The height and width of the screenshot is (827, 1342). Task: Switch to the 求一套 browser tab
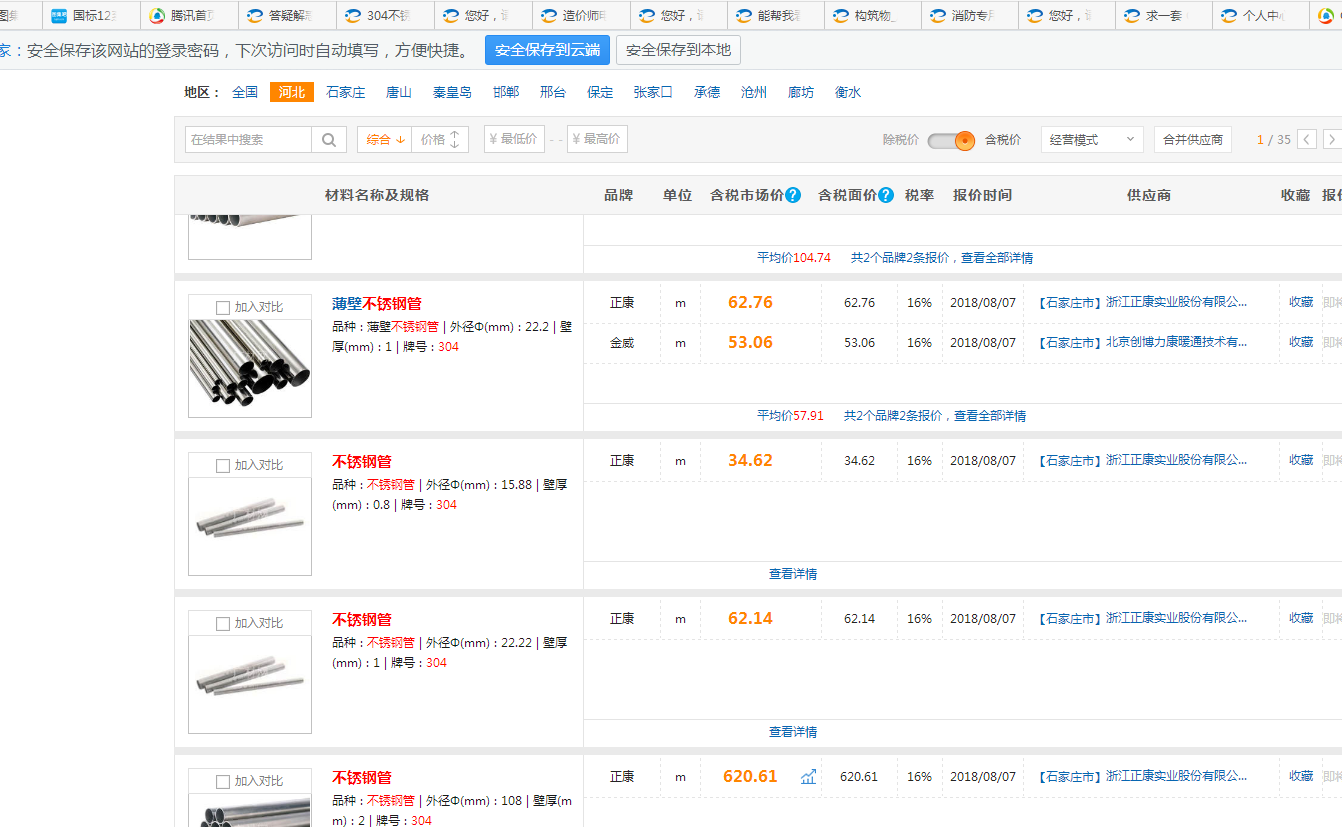coord(1165,16)
